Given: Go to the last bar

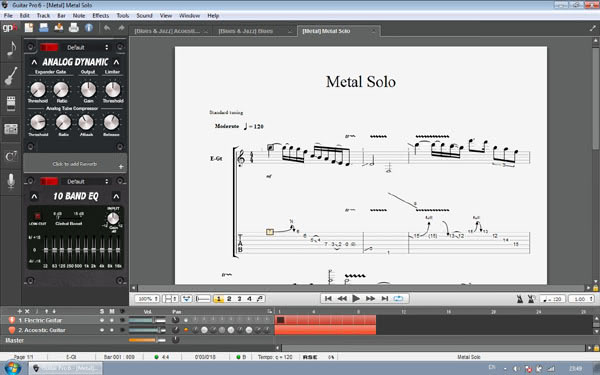Looking at the screenshot, I should point(385,298).
